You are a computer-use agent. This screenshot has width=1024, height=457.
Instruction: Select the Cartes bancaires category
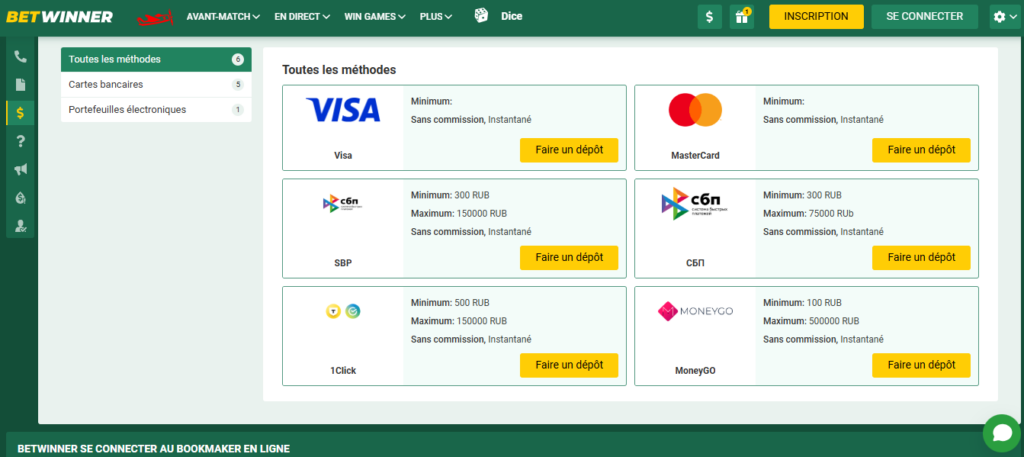[x=156, y=84]
